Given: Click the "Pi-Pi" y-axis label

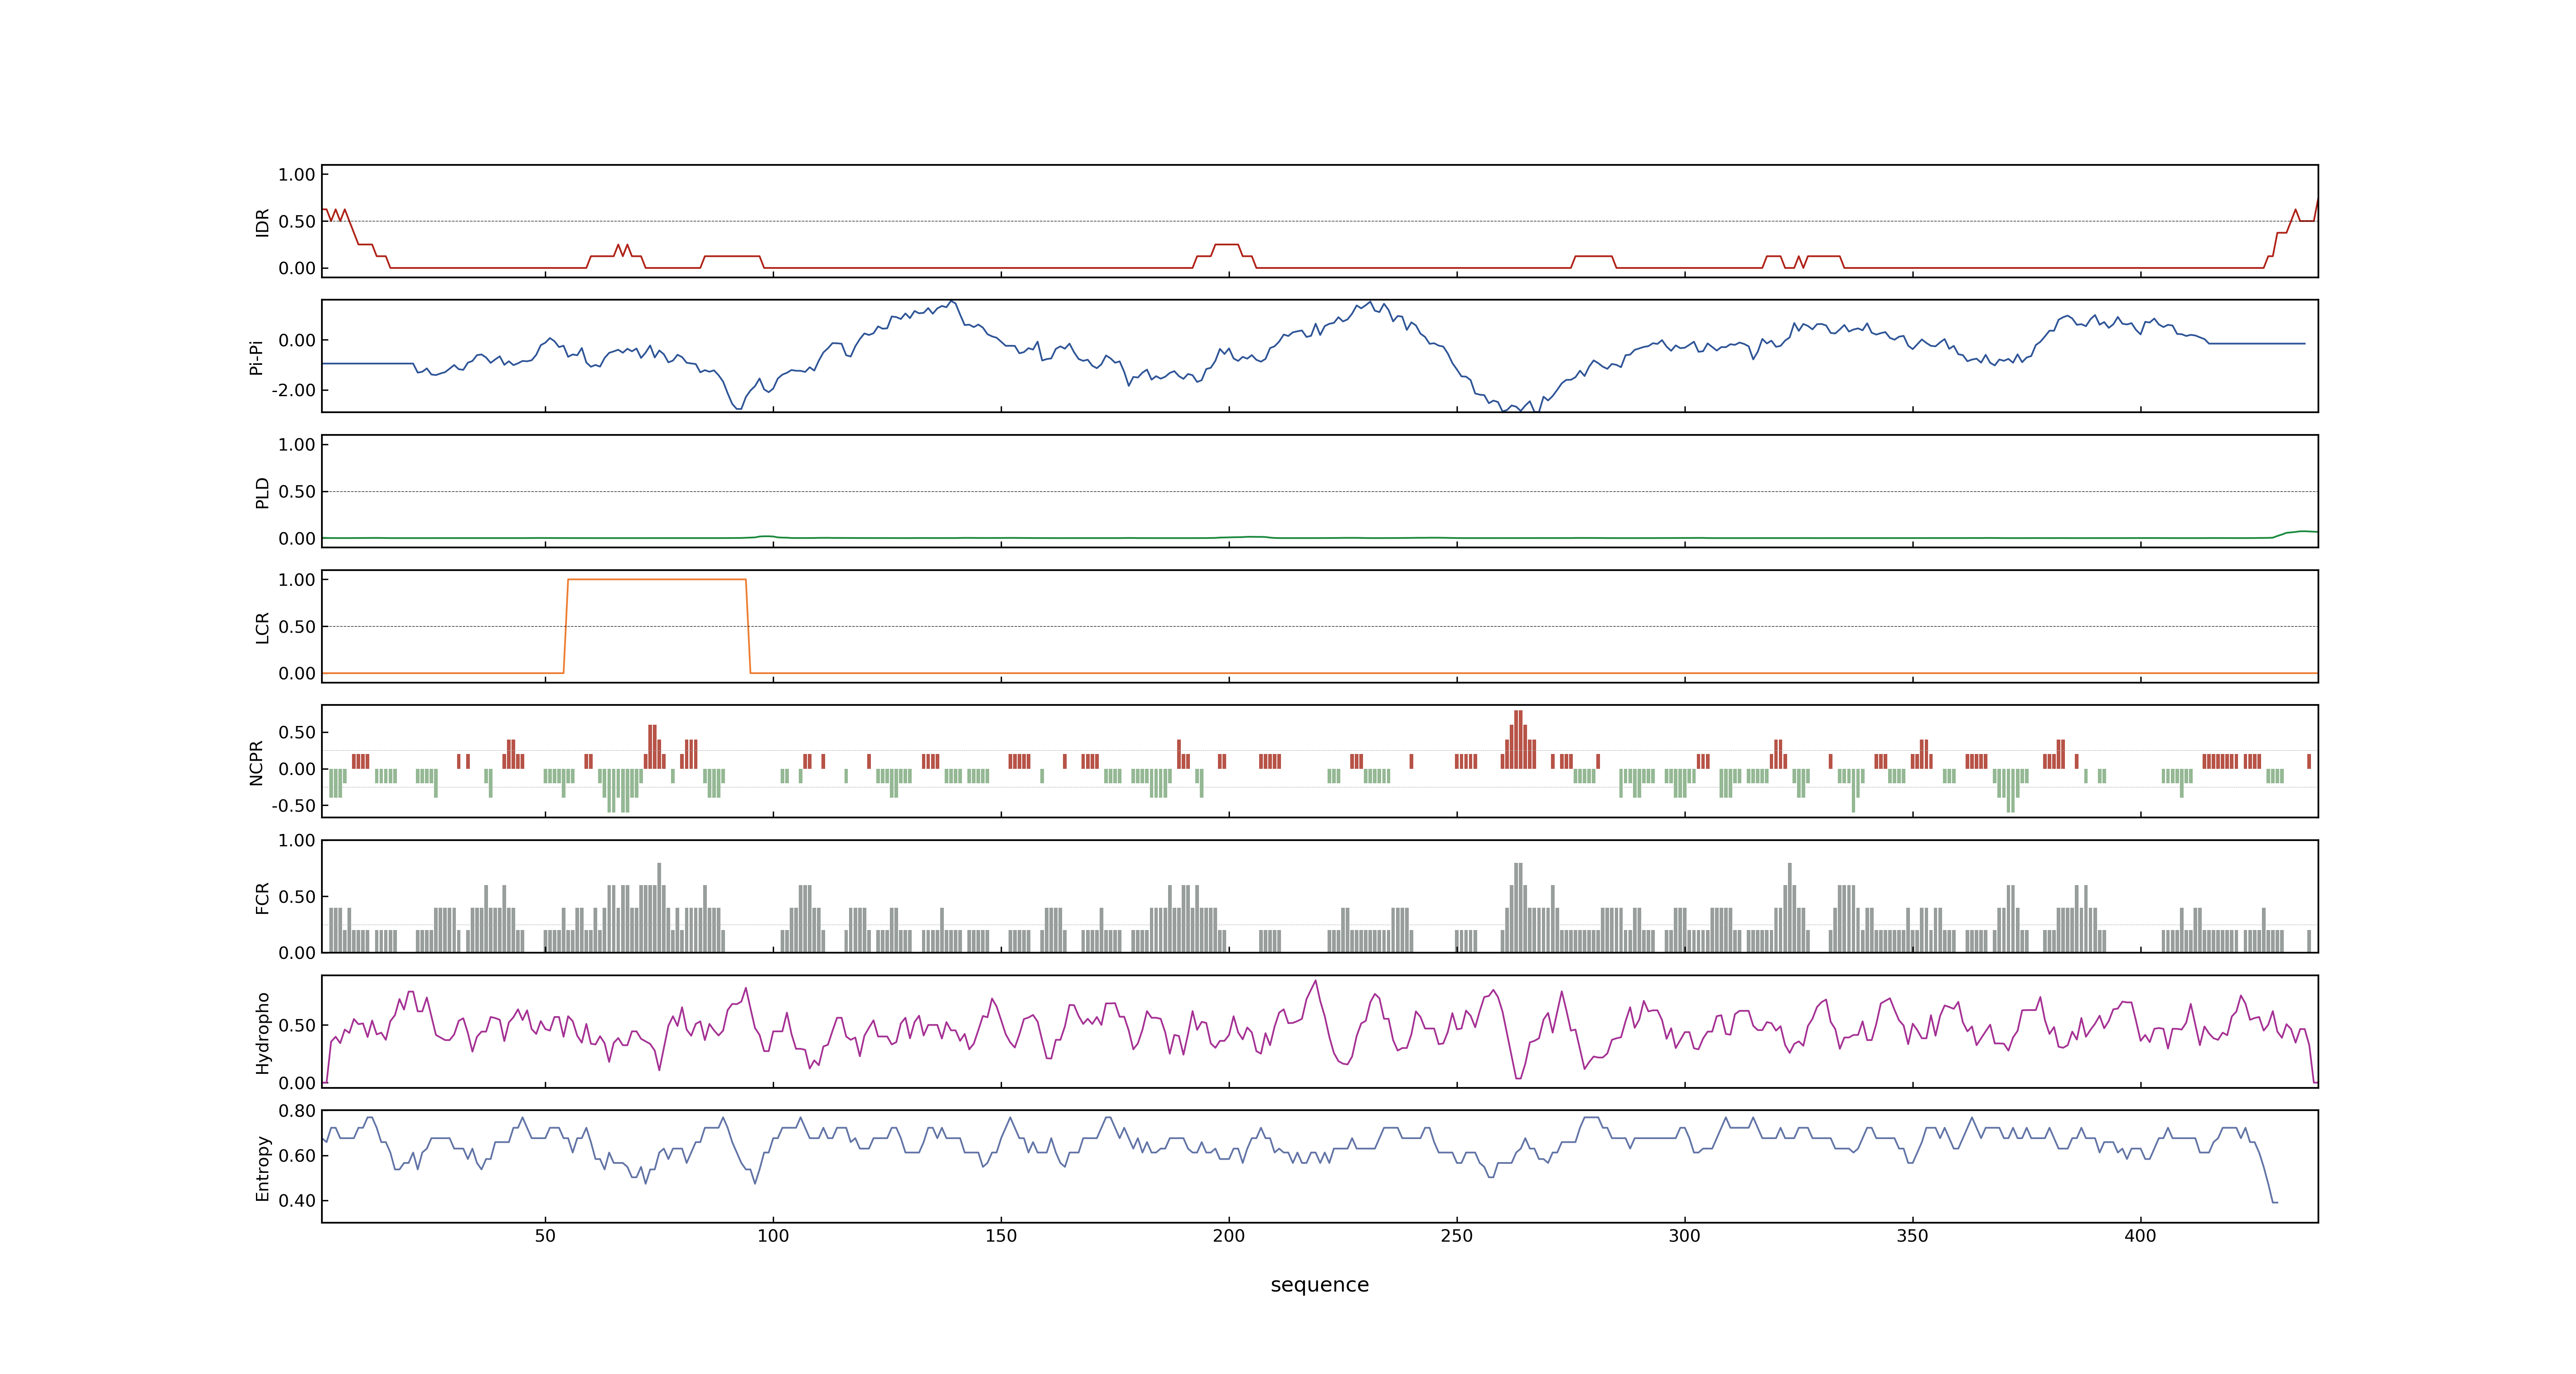Looking at the screenshot, I should tap(256, 357).
